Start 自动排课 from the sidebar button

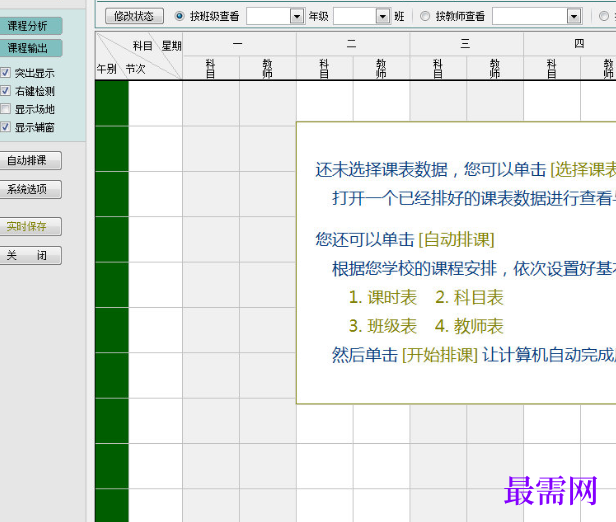point(30,160)
